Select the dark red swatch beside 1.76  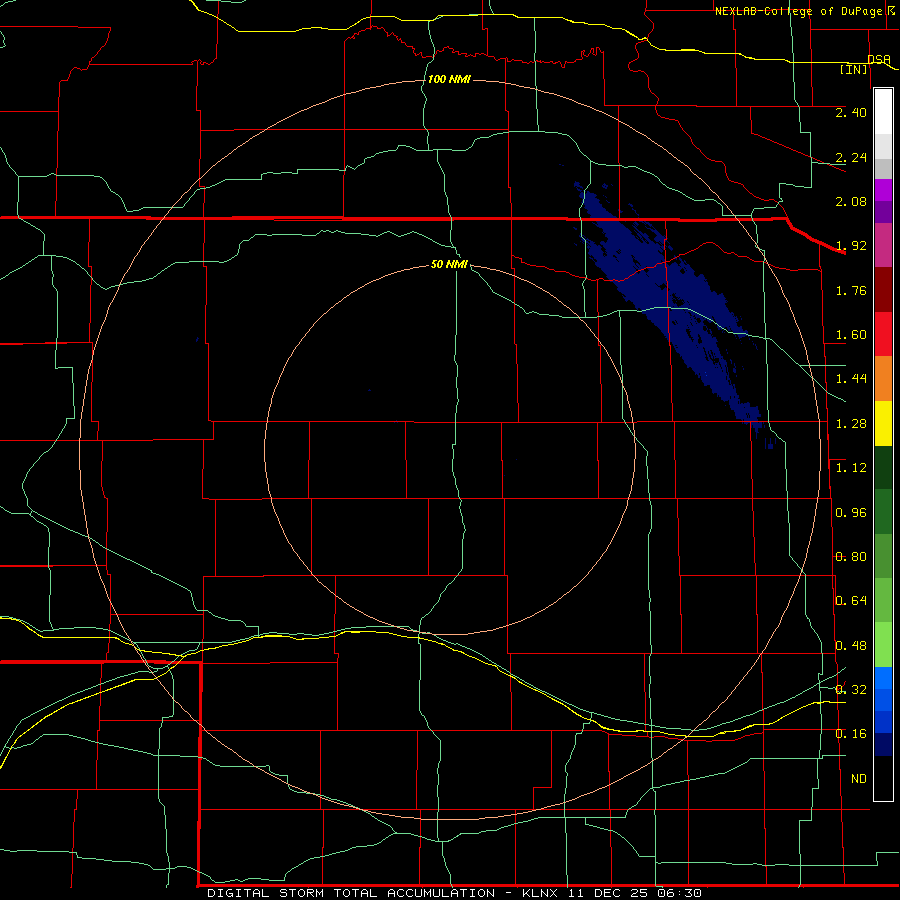coord(883,290)
